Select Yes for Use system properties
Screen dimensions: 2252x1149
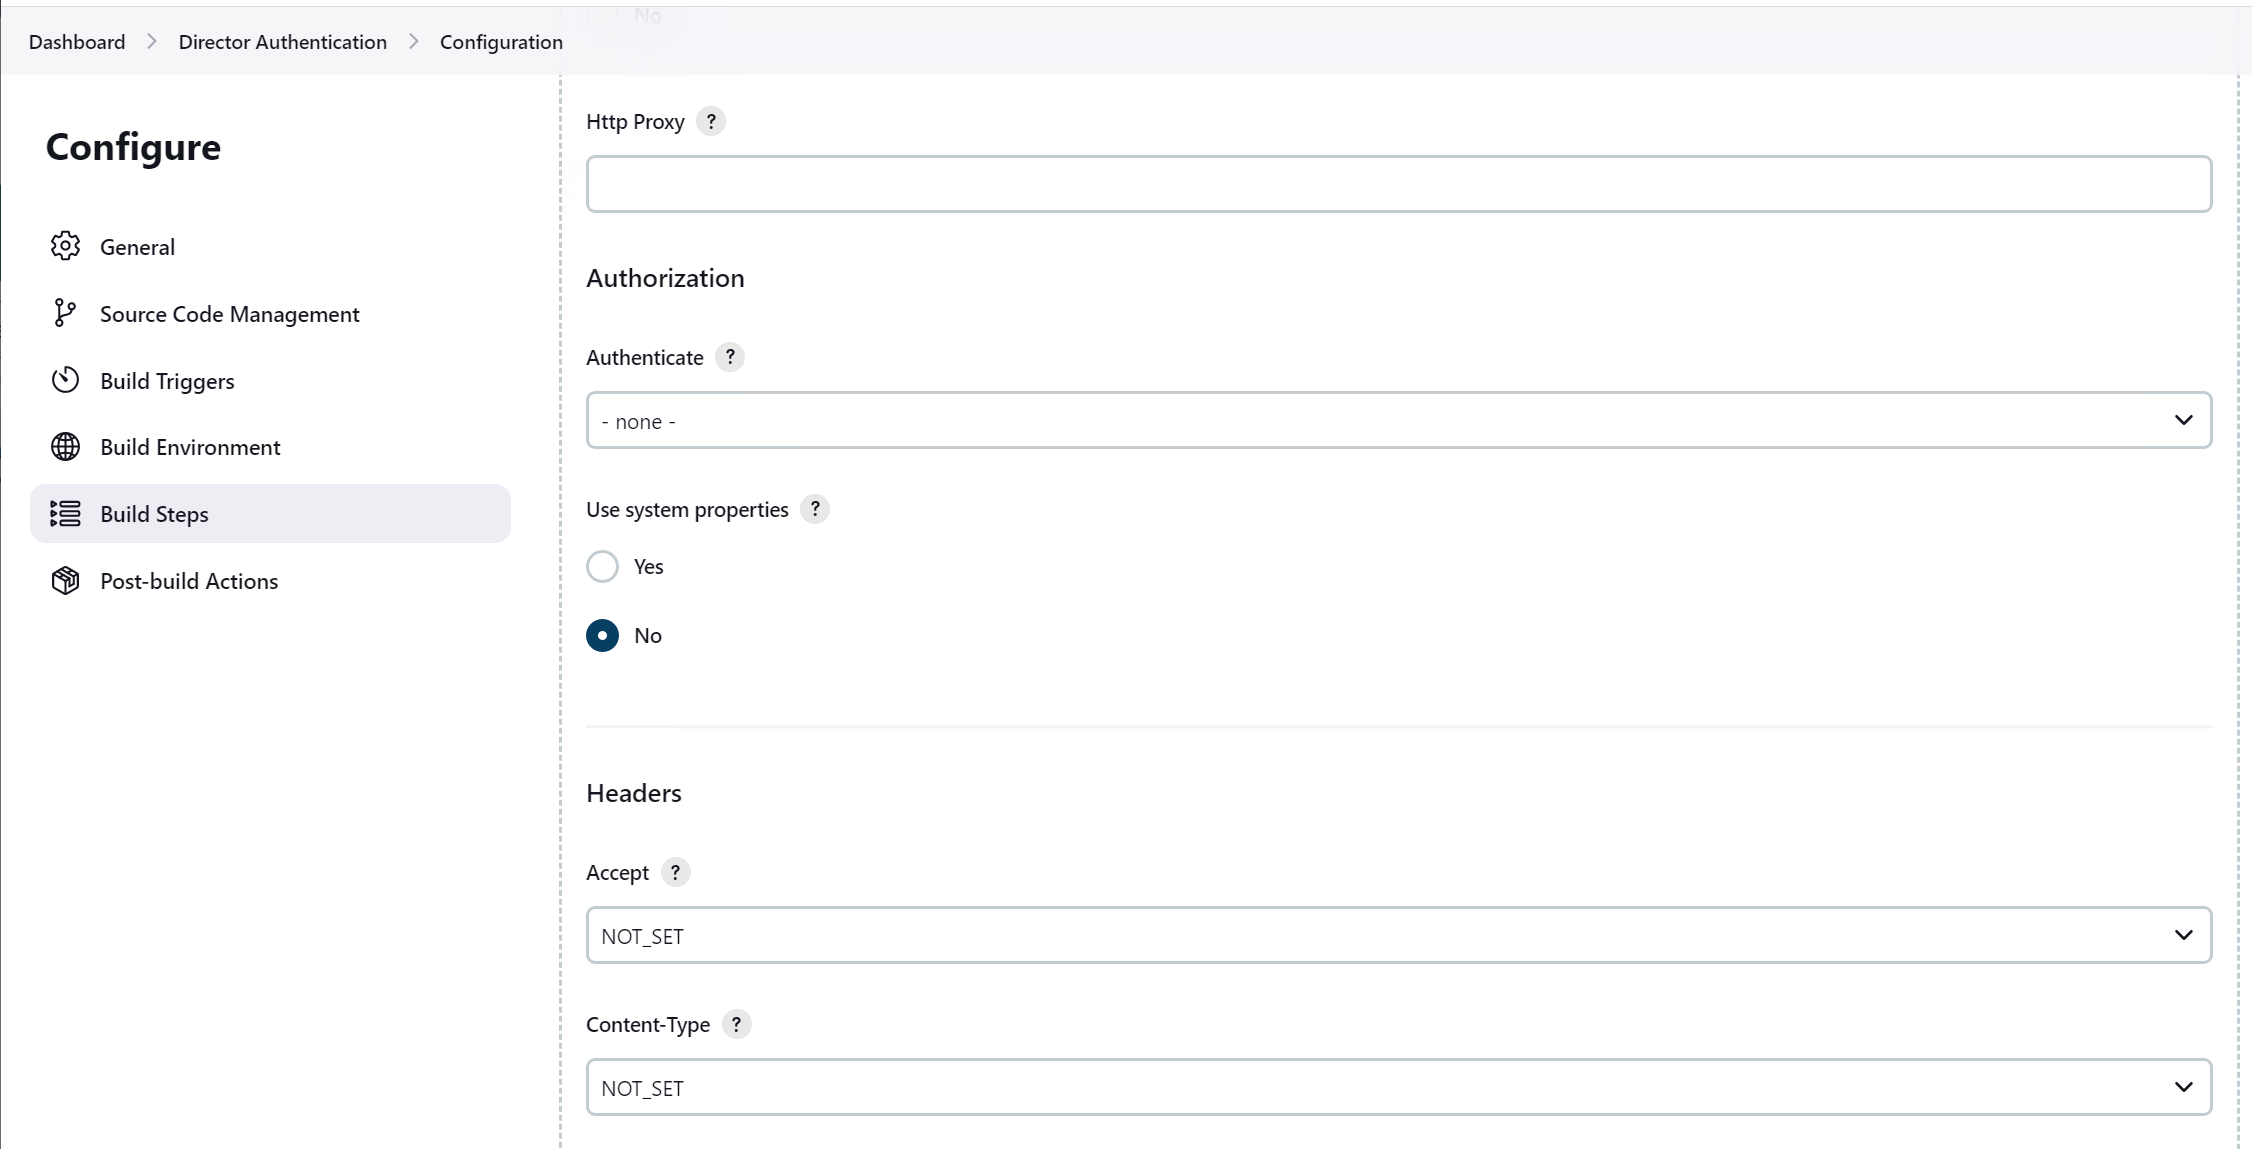pyautogui.click(x=602, y=567)
